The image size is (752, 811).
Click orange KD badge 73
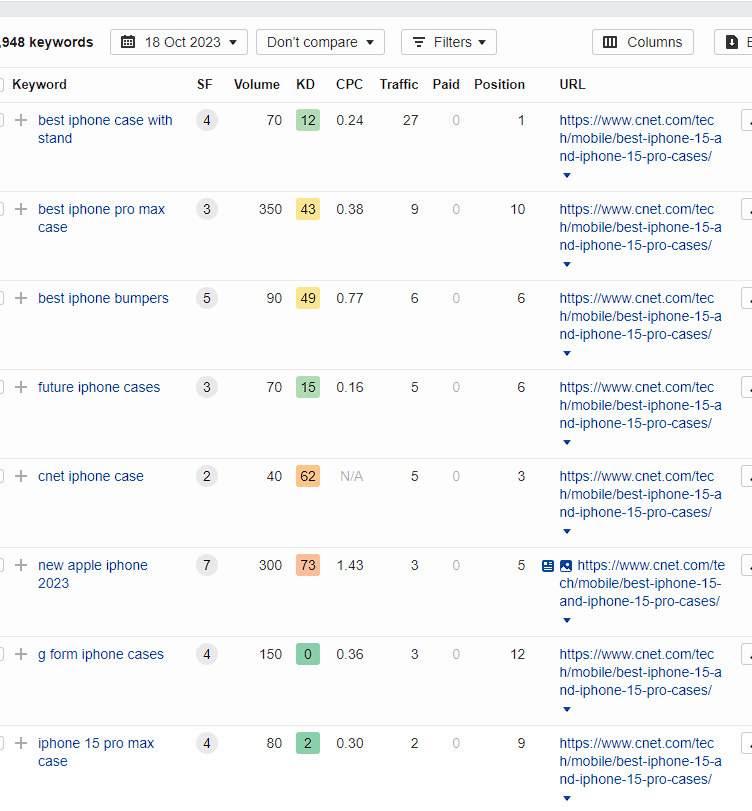[308, 565]
